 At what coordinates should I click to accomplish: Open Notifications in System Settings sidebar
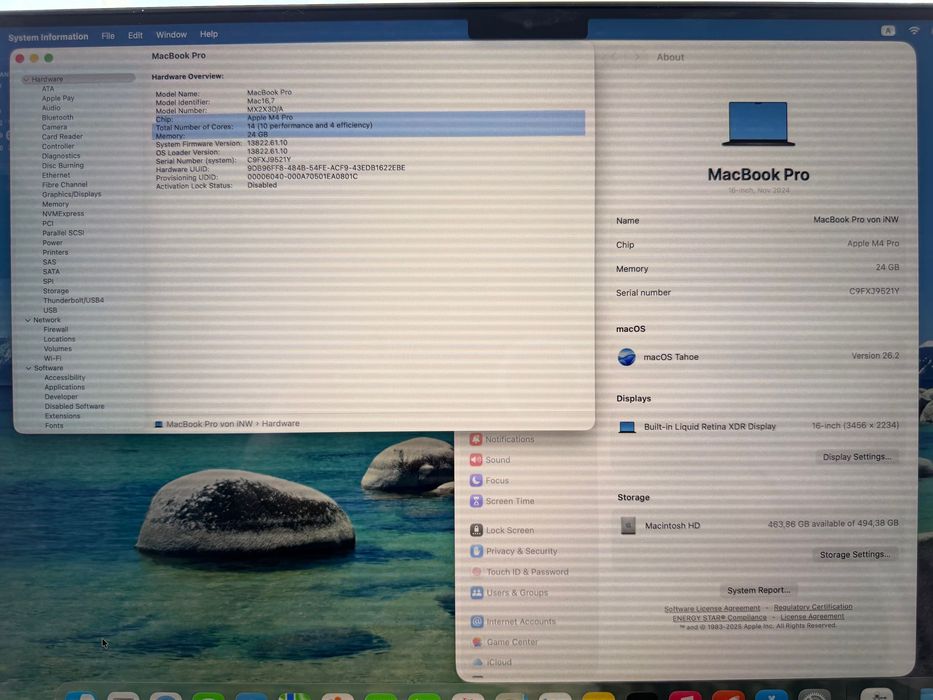[503, 439]
